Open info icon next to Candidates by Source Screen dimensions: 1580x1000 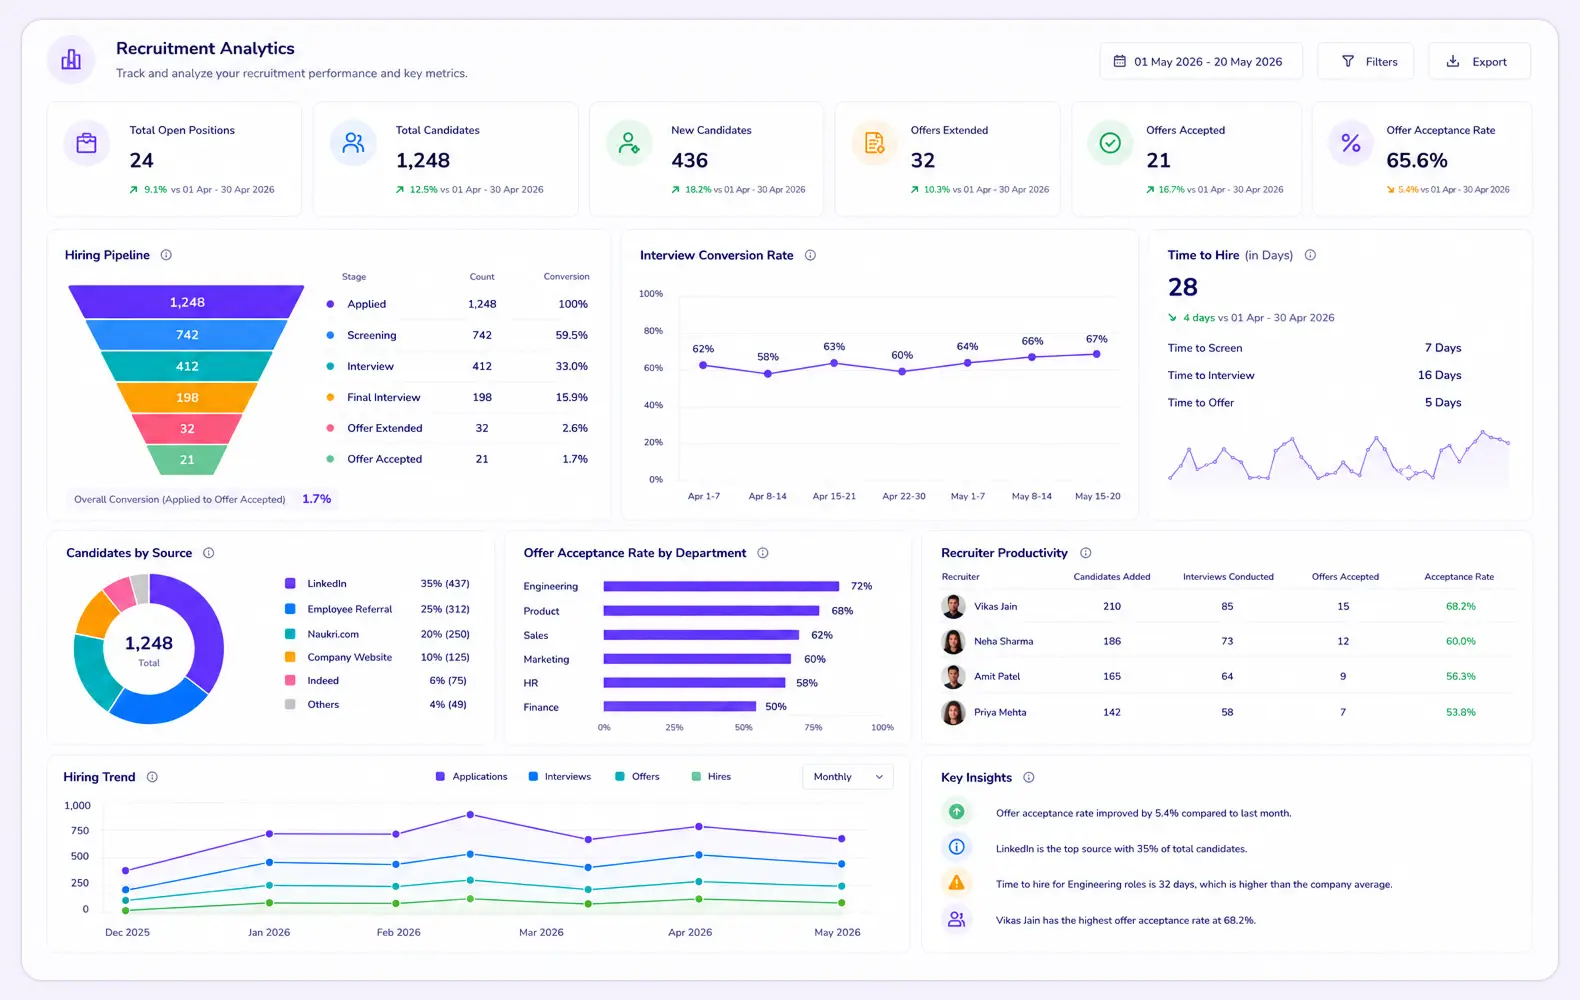(x=209, y=553)
